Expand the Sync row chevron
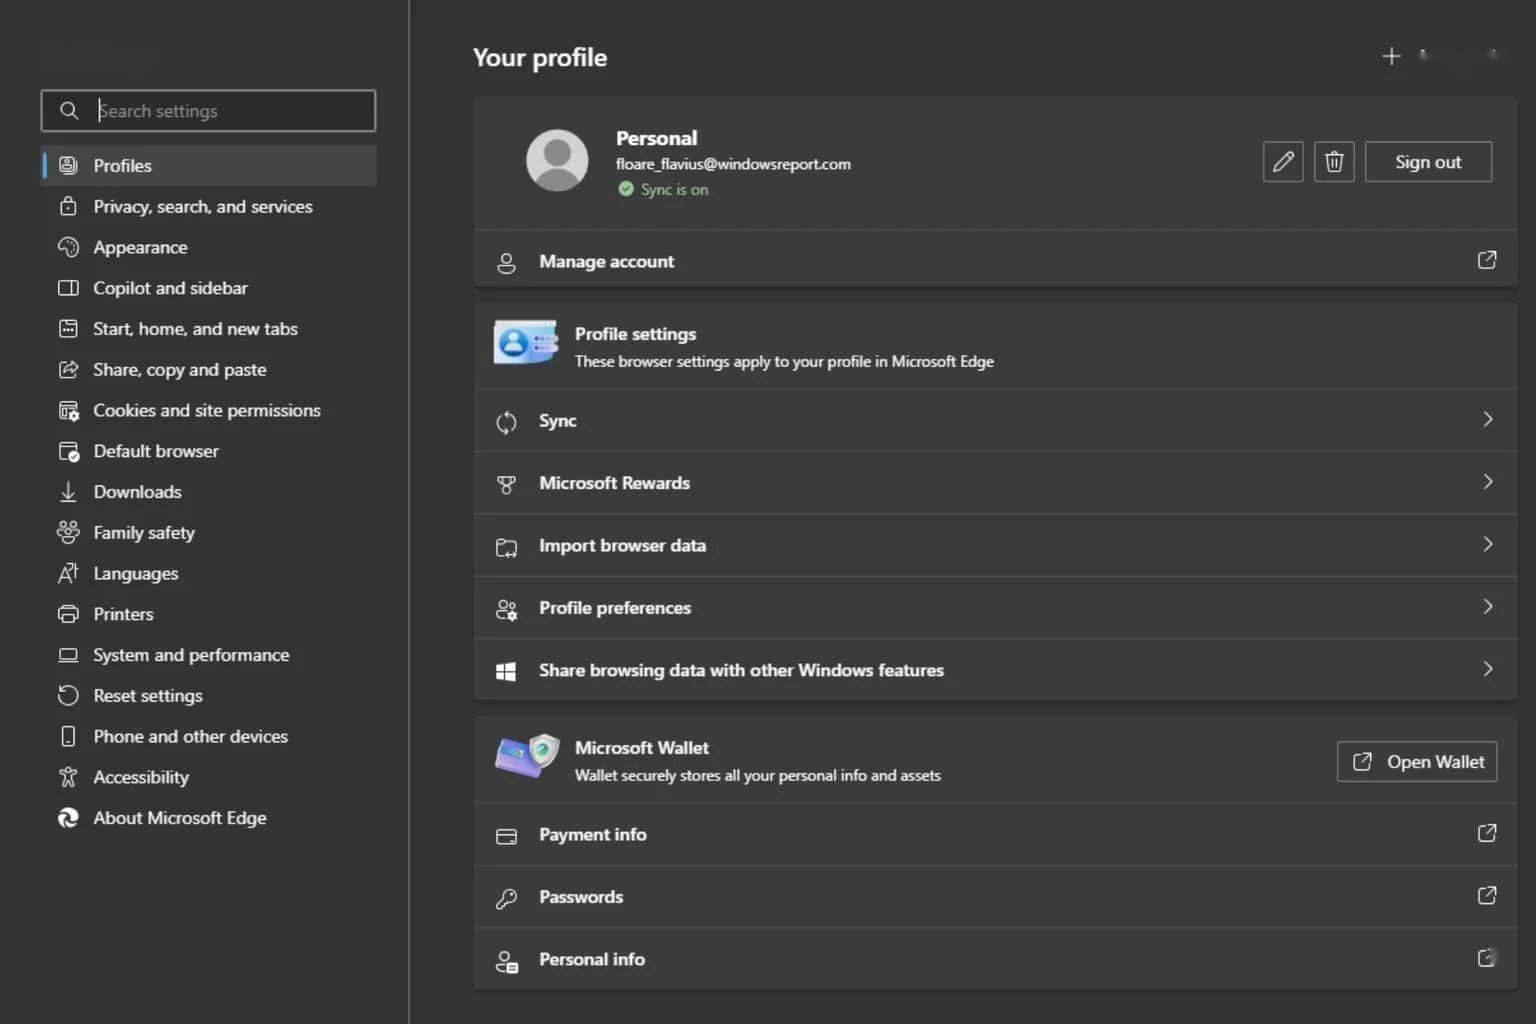 point(1488,419)
